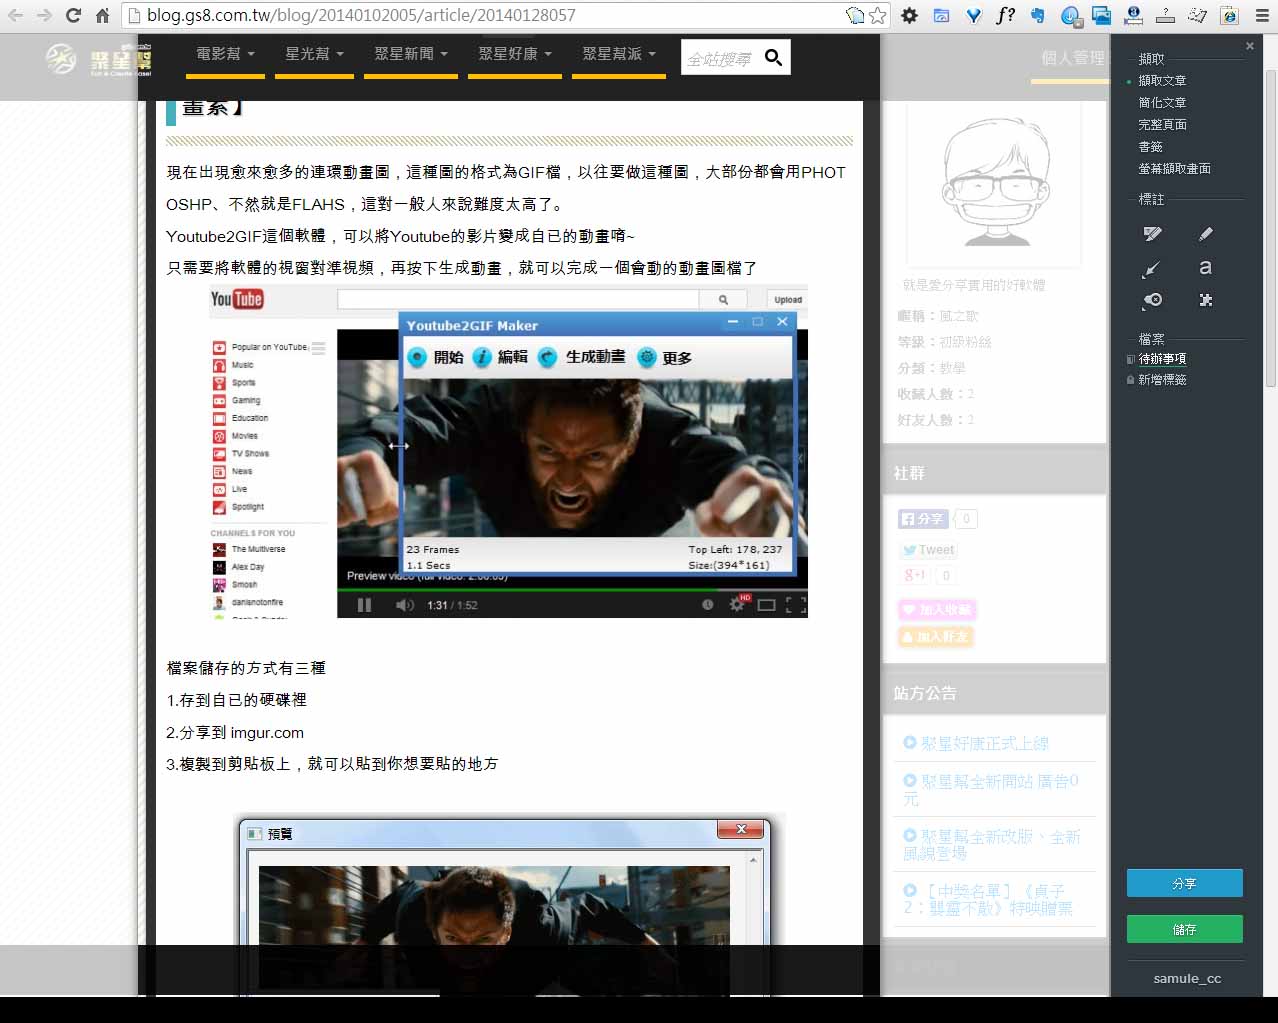This screenshot has width=1278, height=1023.
Task: Select the text 'a' annotation tool
Action: [1205, 267]
